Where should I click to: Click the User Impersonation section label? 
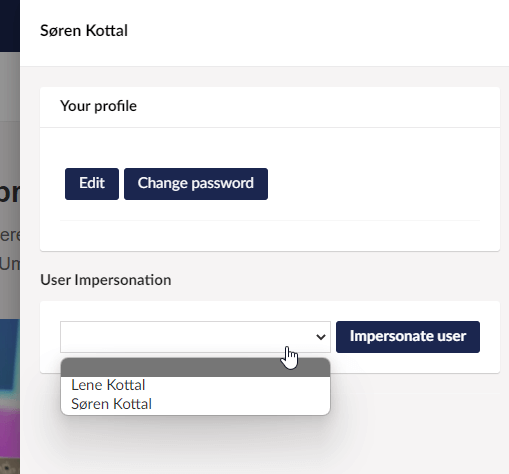[106, 280]
